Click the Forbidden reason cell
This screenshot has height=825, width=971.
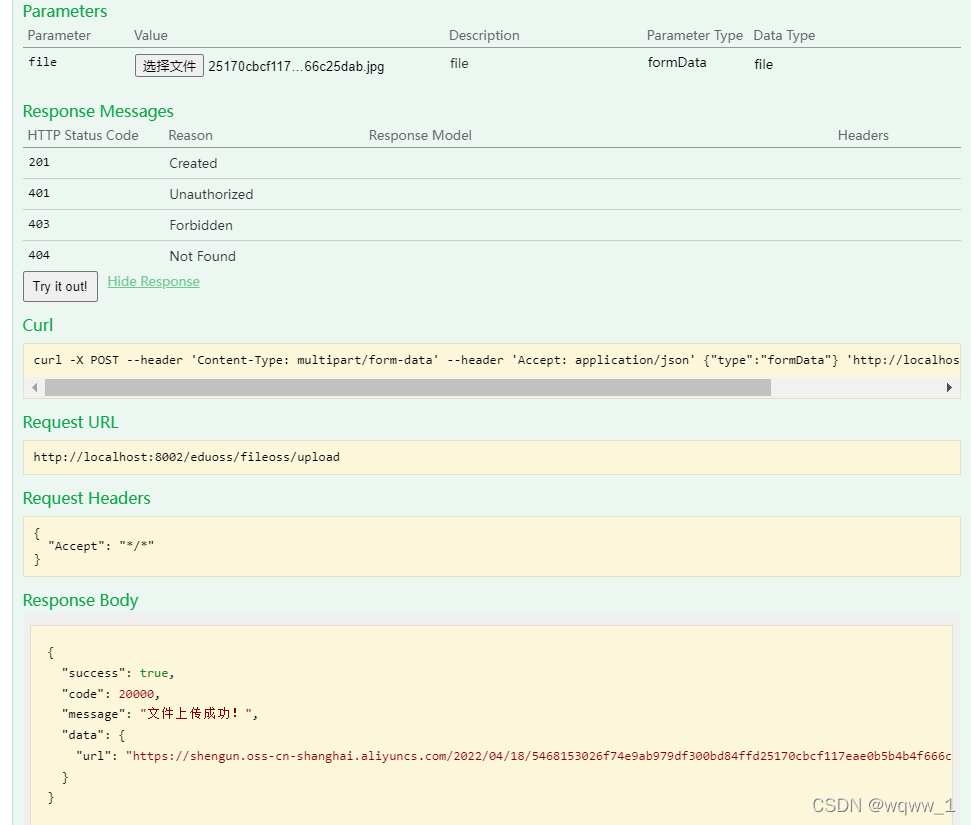click(201, 225)
